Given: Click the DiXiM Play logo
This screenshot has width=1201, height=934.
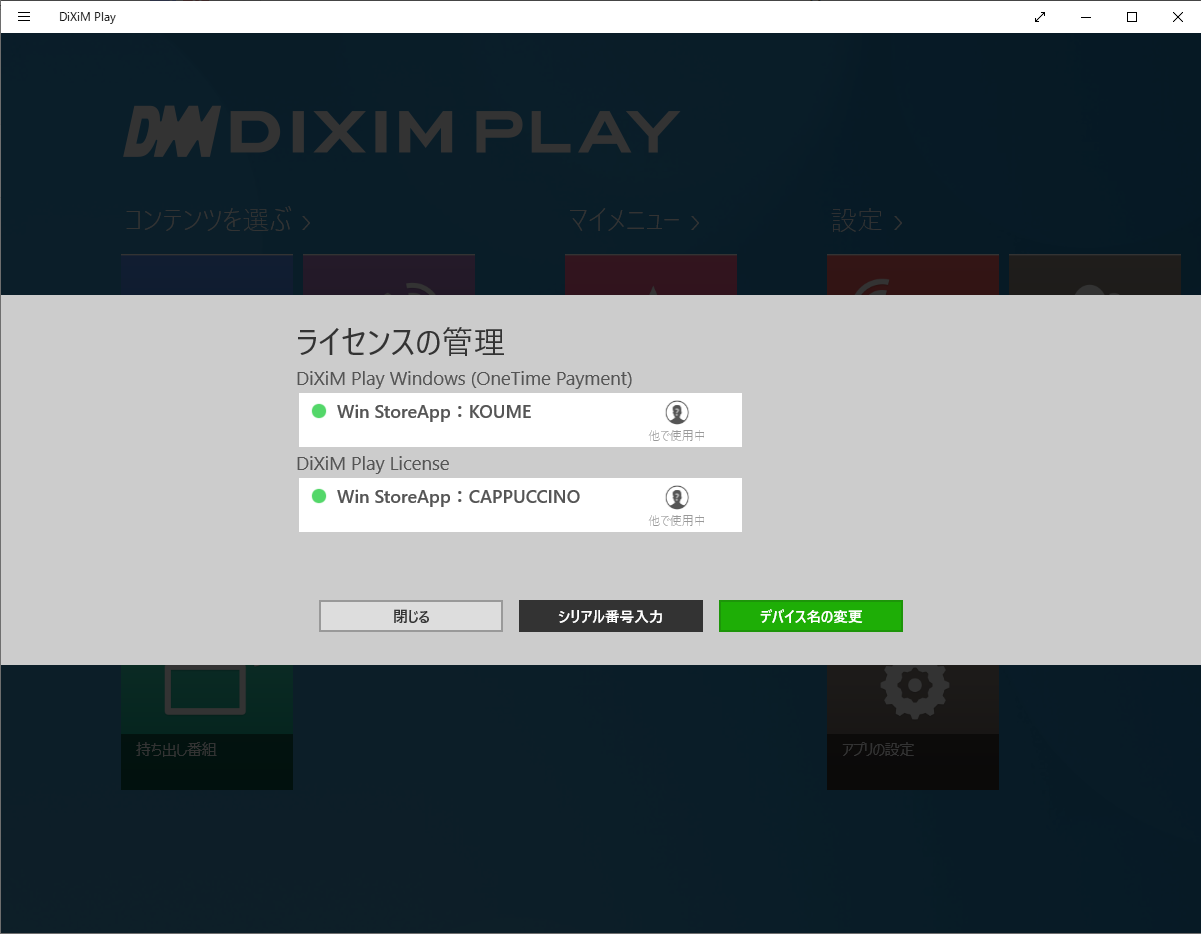Looking at the screenshot, I should 401,133.
